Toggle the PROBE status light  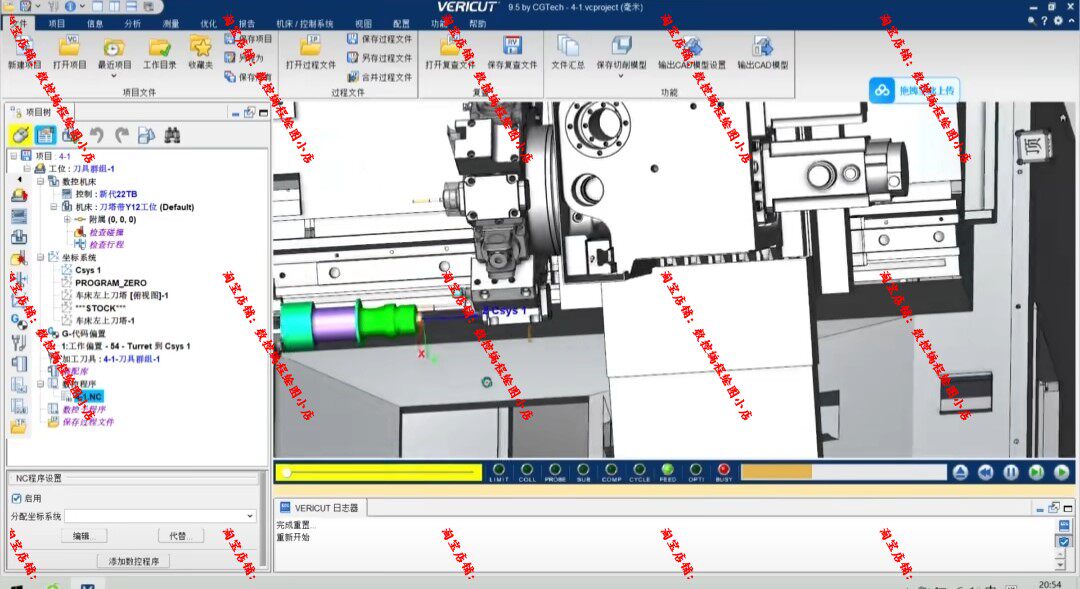[x=555, y=470]
